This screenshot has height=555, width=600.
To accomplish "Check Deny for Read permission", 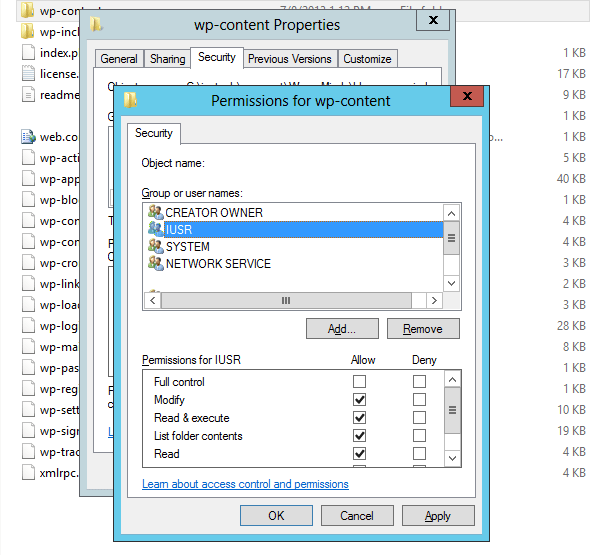I will coord(419,454).
